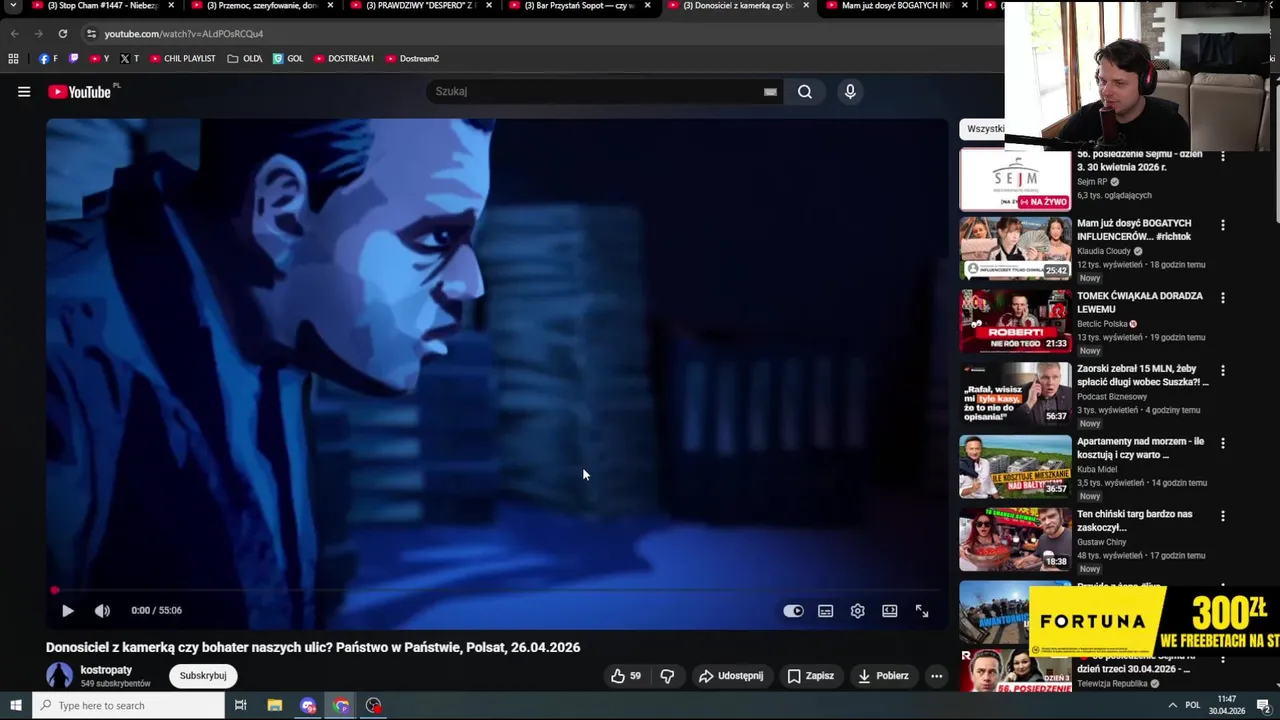Open the kostropaty channel name link
The image size is (1280, 720).
coord(106,670)
